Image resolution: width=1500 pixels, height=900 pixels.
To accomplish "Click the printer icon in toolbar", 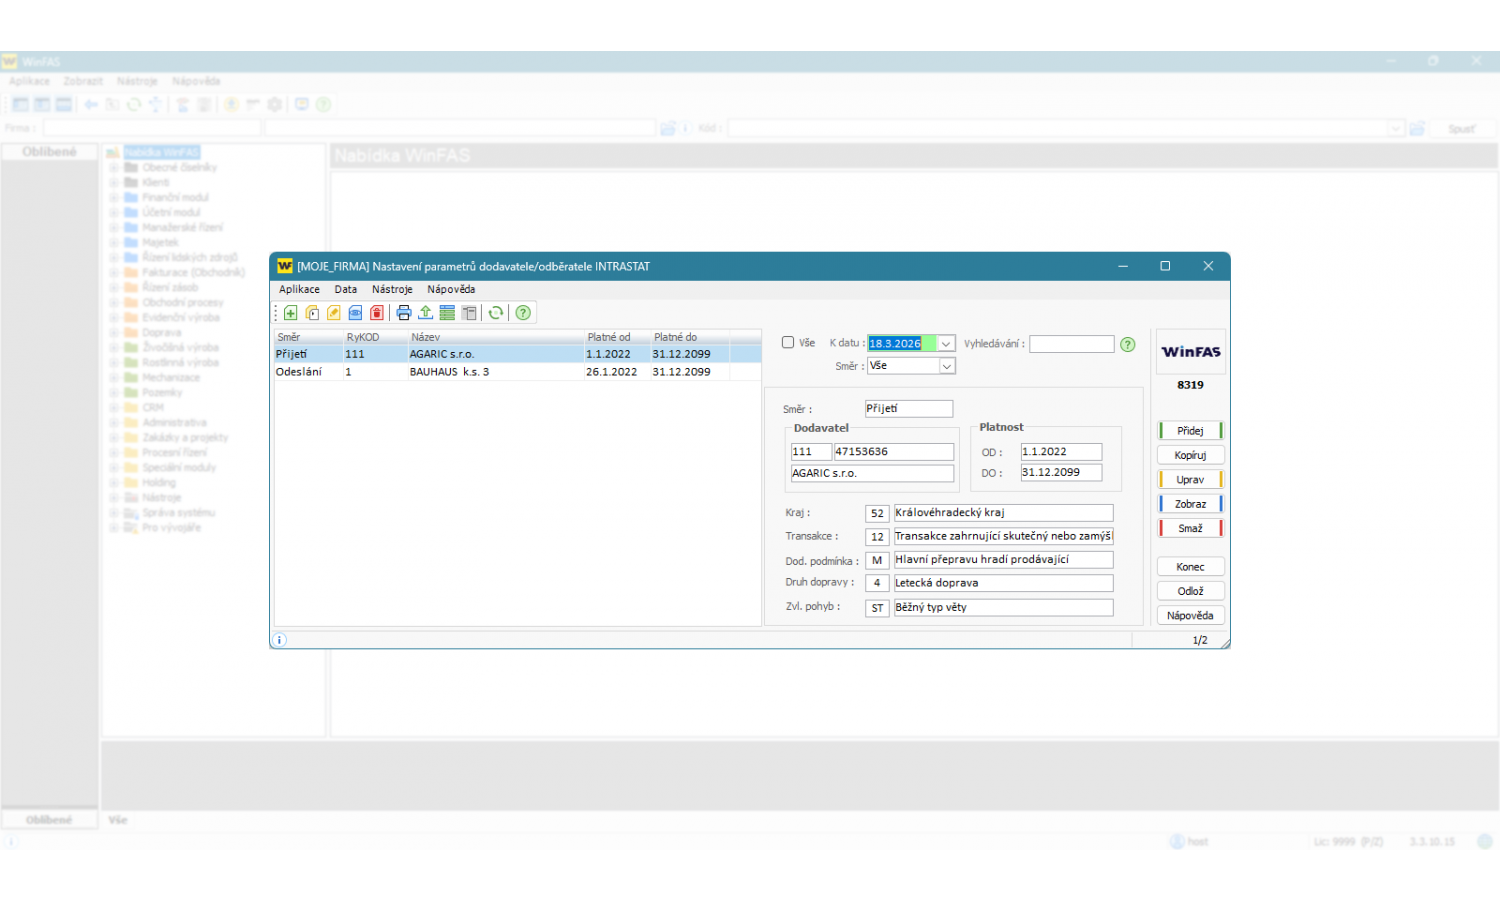I will 404,313.
